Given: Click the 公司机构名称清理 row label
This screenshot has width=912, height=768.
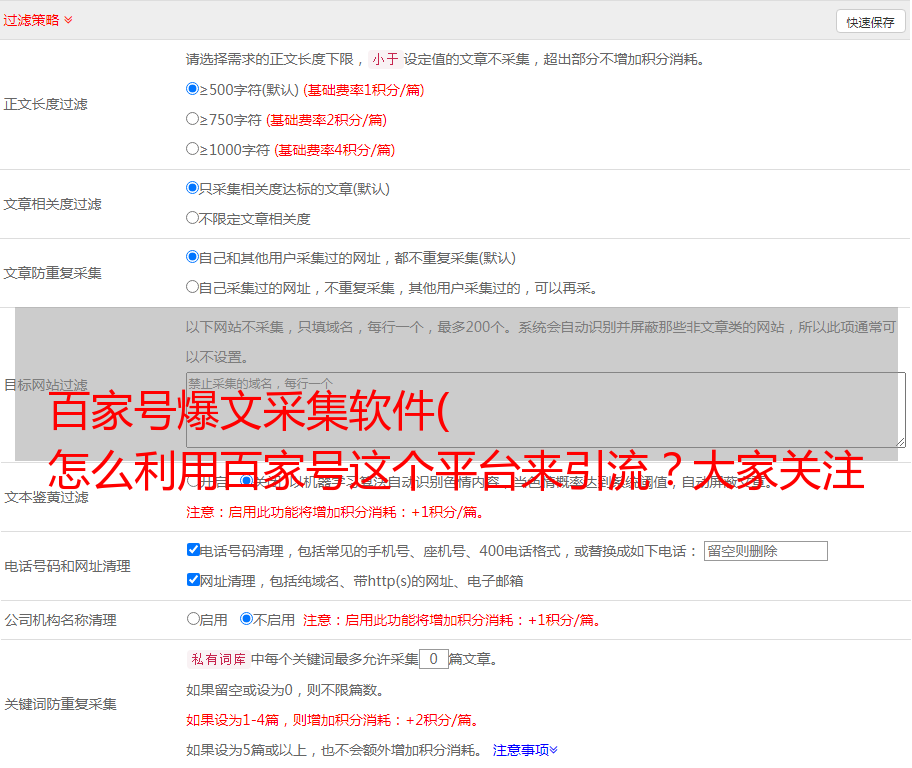Looking at the screenshot, I should pyautogui.click(x=60, y=620).
